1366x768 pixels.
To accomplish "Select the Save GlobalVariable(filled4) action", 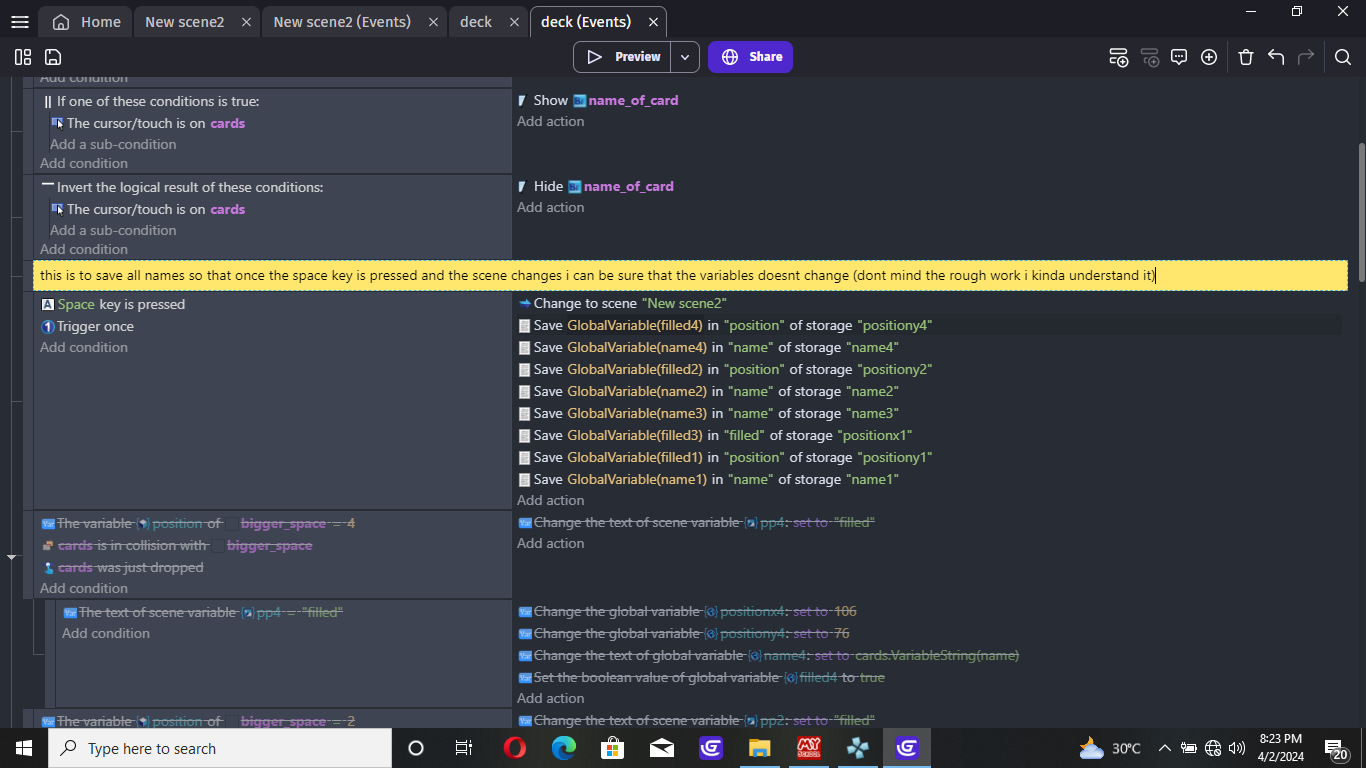I will point(726,325).
